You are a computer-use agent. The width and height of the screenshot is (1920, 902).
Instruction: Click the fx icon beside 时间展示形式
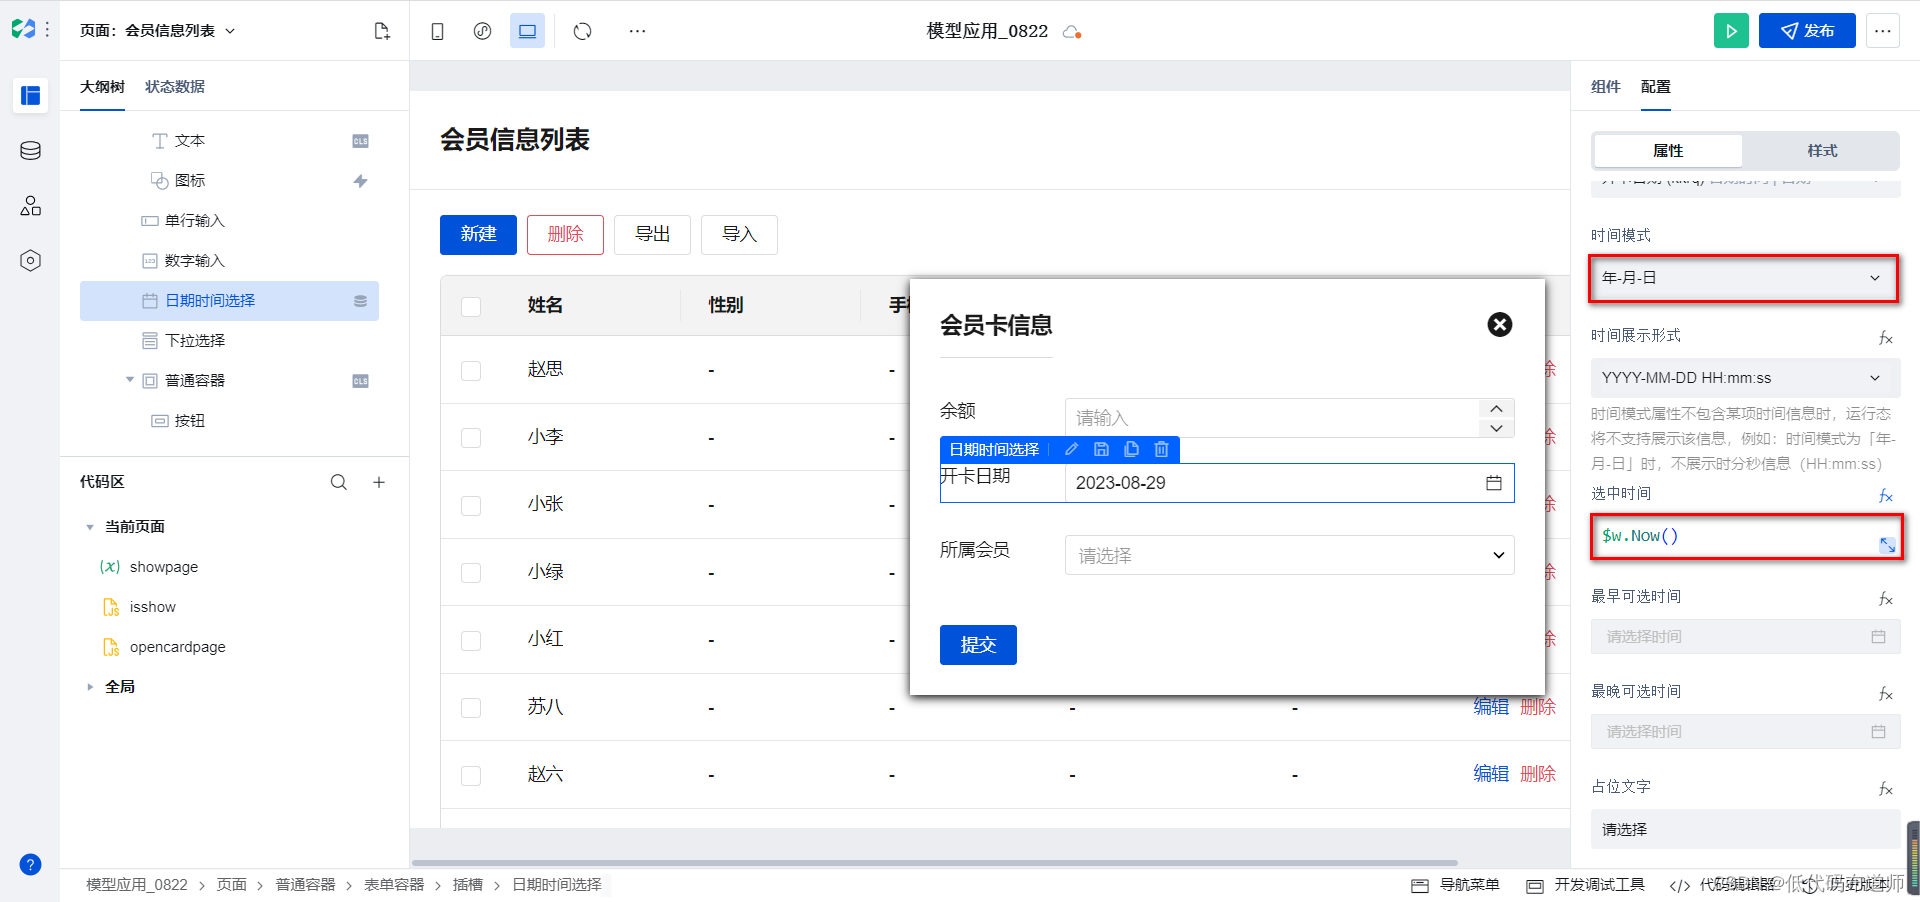tap(1885, 338)
